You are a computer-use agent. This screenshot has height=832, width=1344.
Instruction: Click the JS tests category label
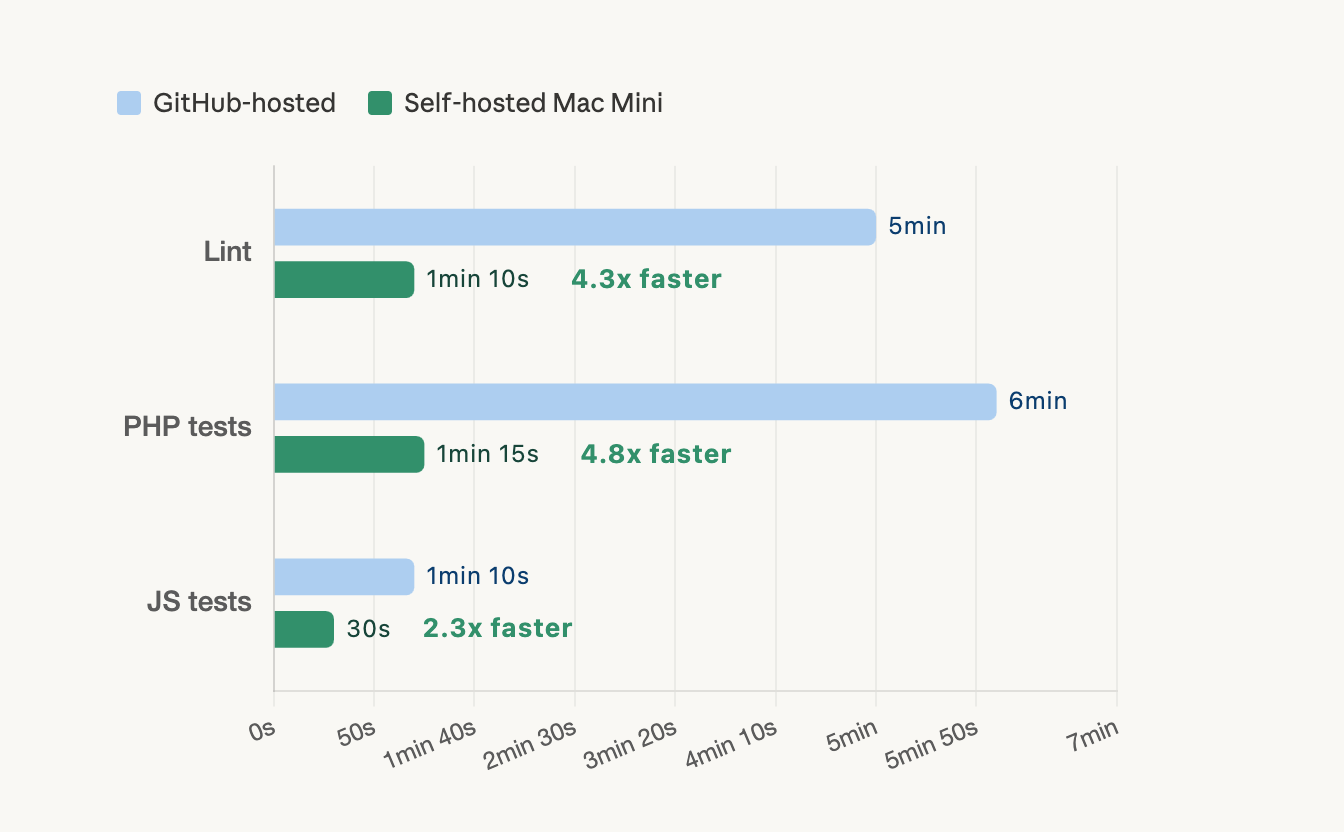point(201,602)
